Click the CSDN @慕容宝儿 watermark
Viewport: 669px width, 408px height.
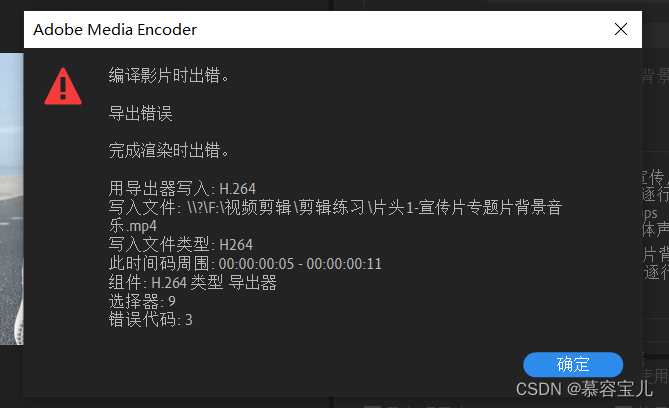pyautogui.click(x=584, y=389)
